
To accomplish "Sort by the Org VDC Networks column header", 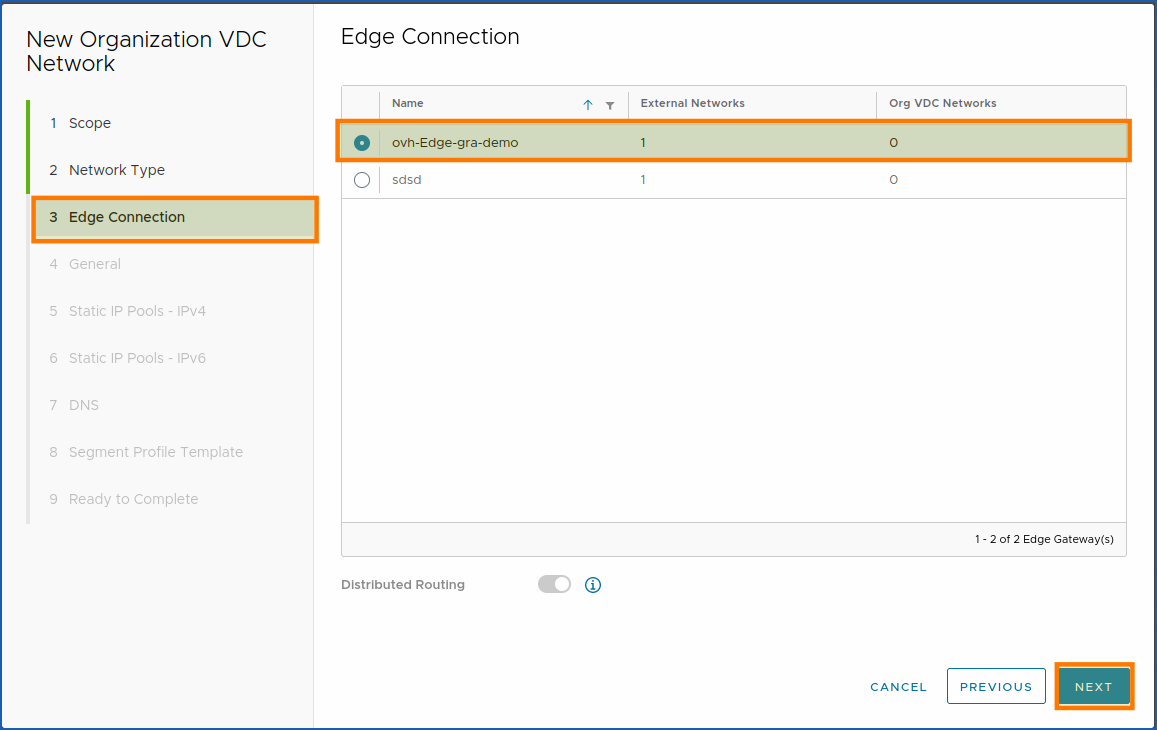I will click(943, 103).
